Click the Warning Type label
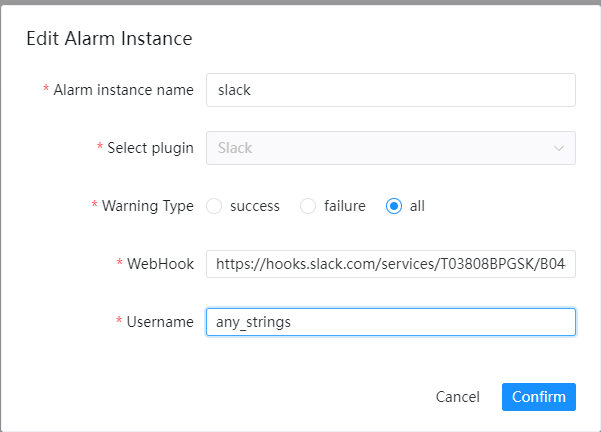Image resolution: width=601 pixels, height=432 pixels. point(147,206)
